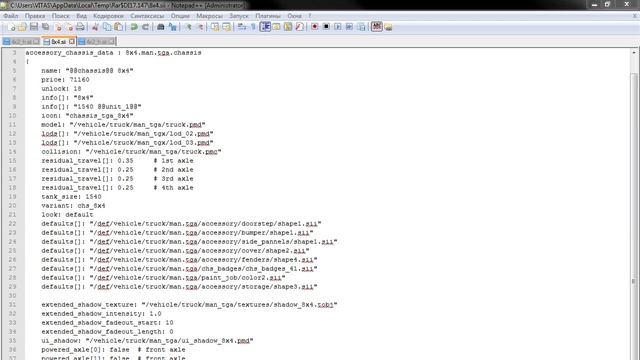Click "extended_shadow_intensity: 1.0" line

coord(101,314)
